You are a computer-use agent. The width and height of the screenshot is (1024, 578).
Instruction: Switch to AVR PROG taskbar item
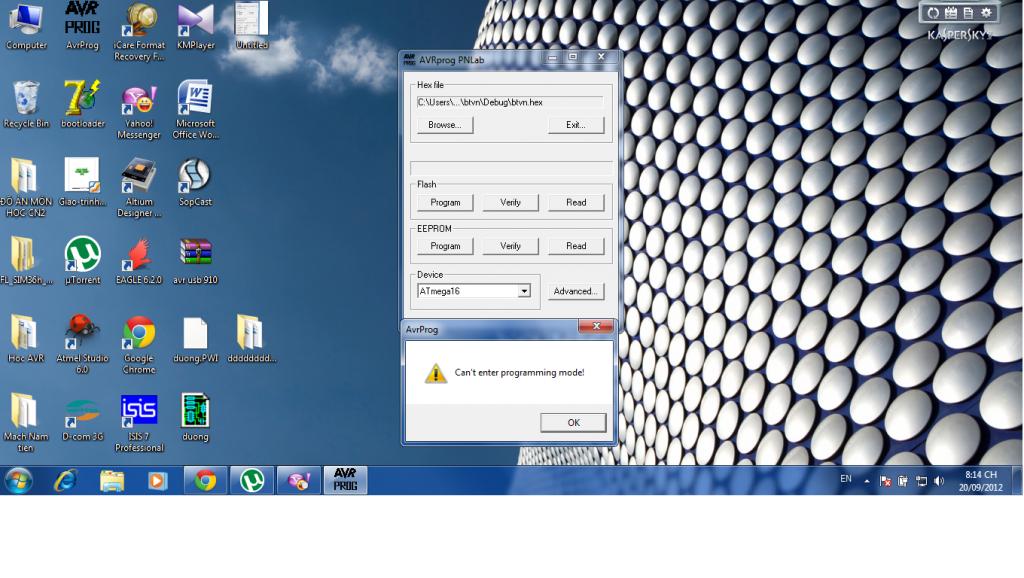[x=345, y=481]
